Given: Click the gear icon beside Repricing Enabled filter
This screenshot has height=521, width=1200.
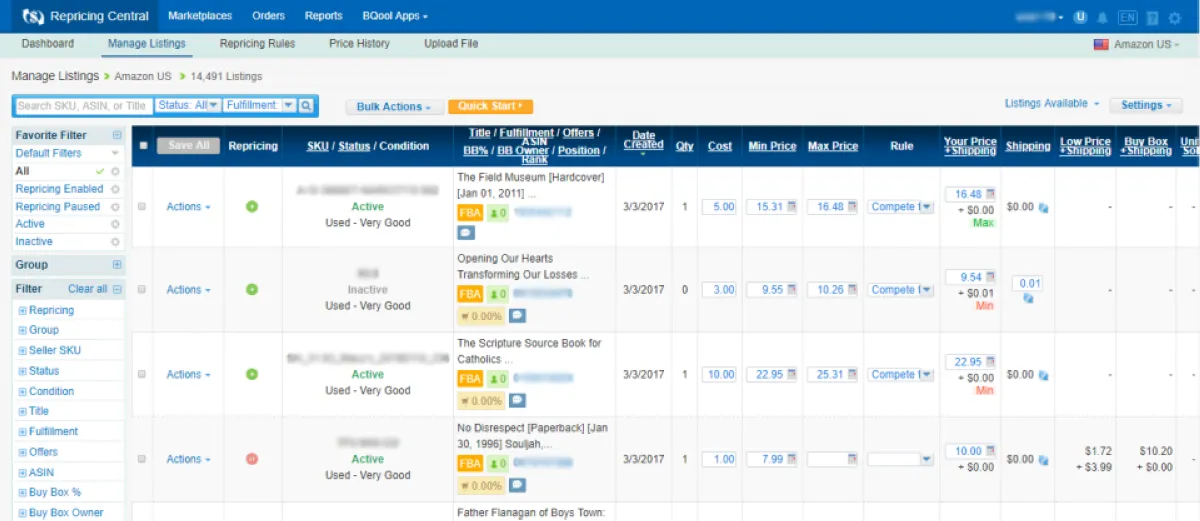Looking at the screenshot, I should (x=115, y=189).
